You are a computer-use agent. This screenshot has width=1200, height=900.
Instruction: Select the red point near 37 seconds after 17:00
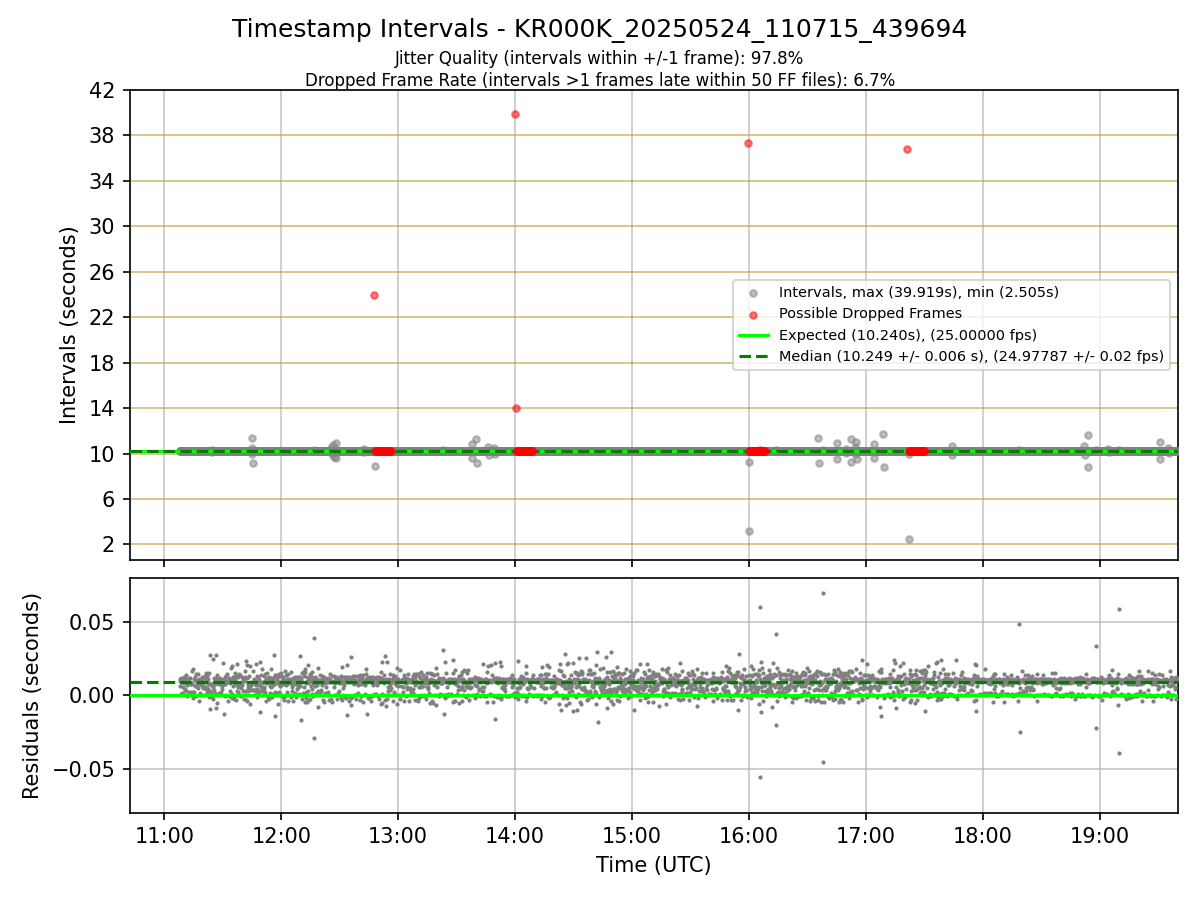[x=907, y=149]
